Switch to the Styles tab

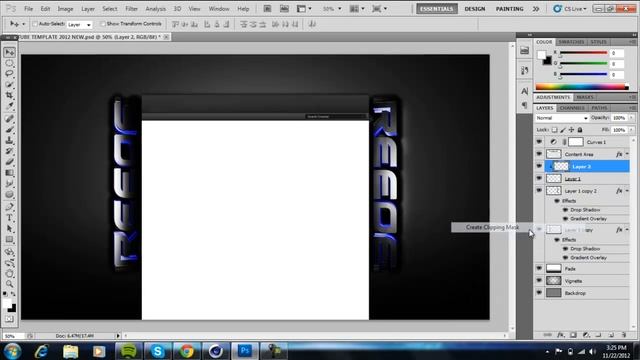click(x=598, y=42)
